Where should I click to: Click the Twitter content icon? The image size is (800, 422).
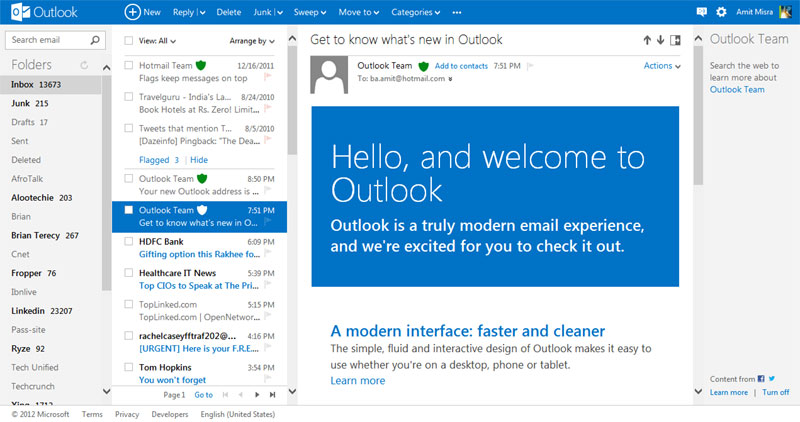(772, 379)
